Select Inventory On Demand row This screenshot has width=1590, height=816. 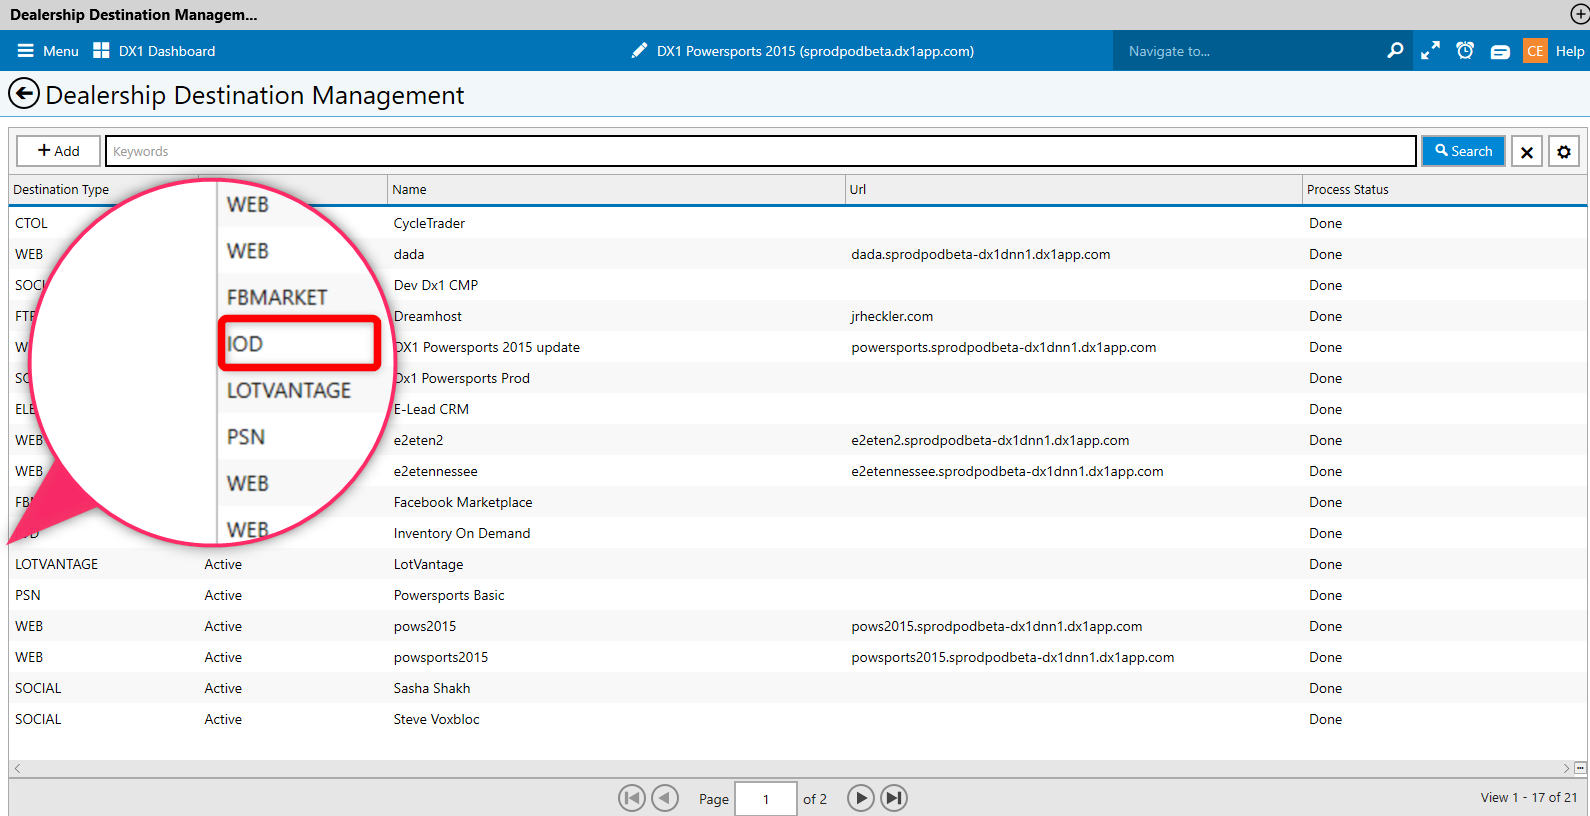[798, 533]
